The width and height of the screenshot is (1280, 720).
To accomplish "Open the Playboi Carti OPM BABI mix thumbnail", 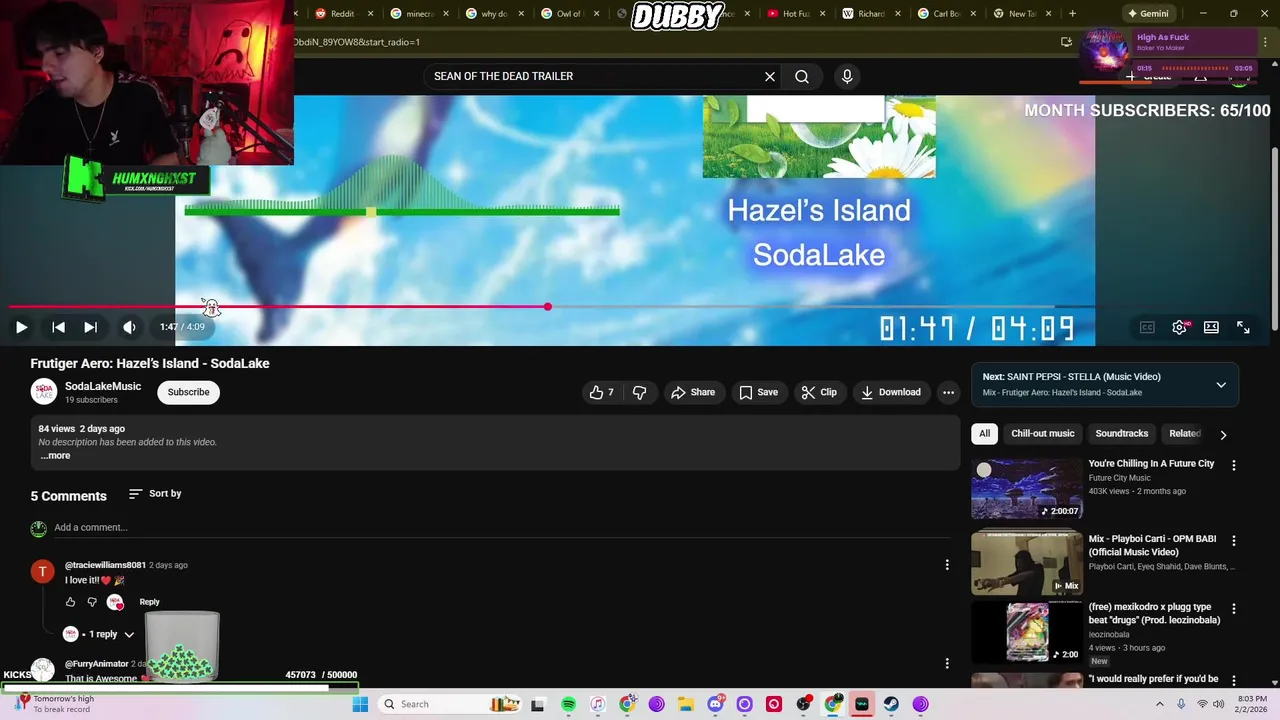I will pos(1027,564).
